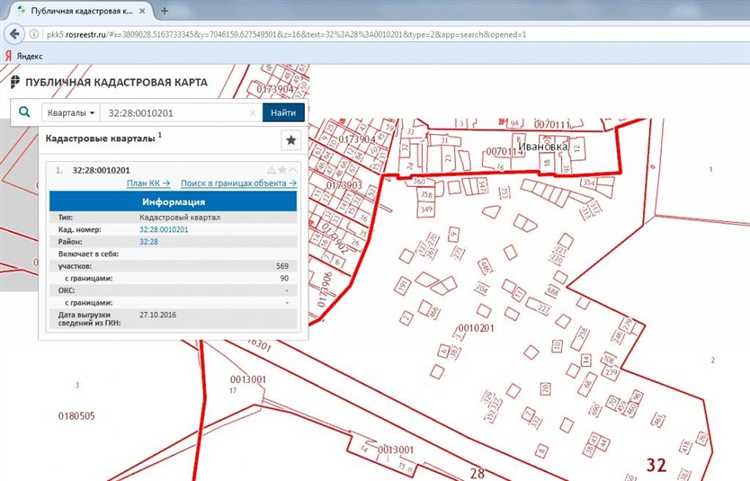Click quarter label 0180505 on map
This screenshot has height=481, width=750.
[77, 416]
